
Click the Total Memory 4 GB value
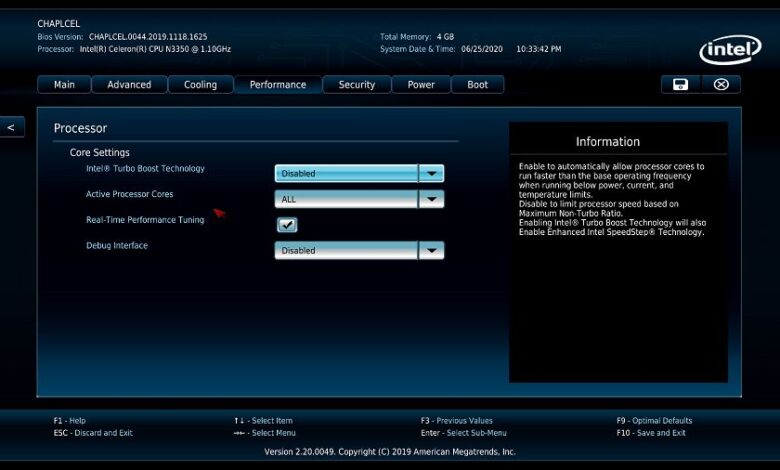445,37
